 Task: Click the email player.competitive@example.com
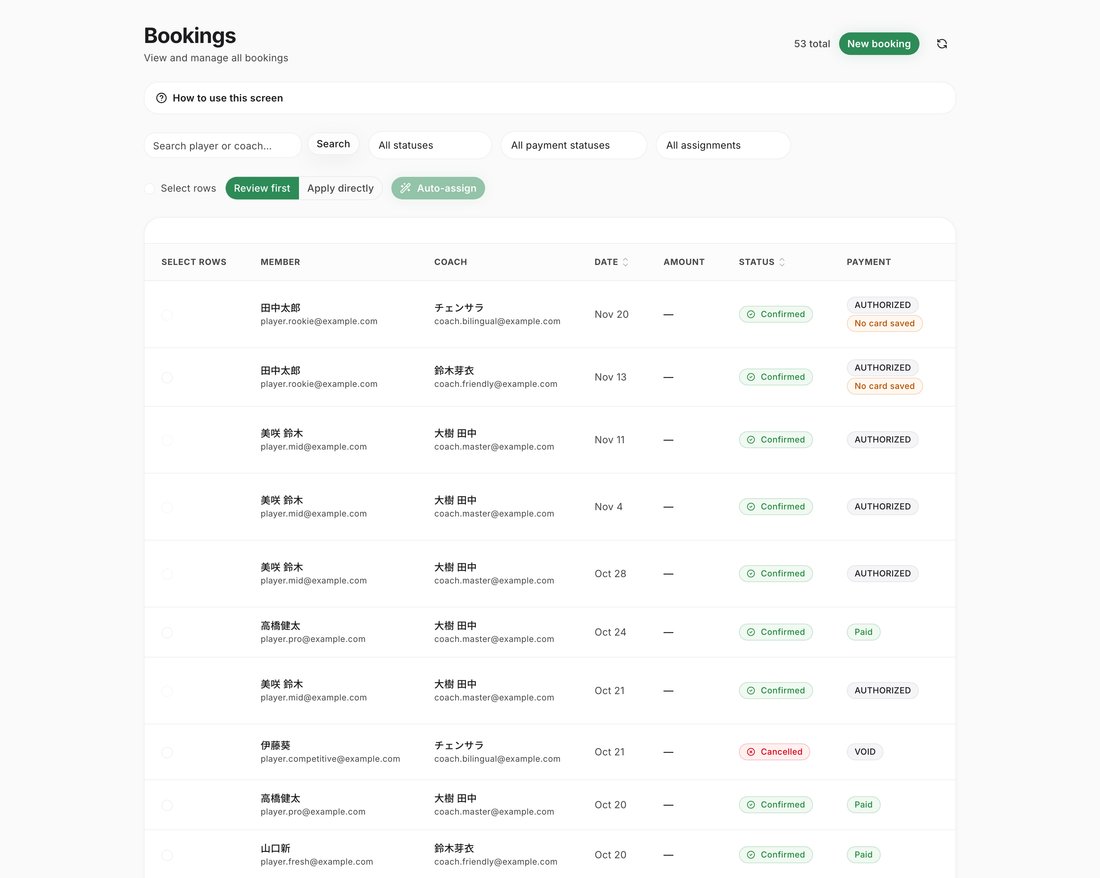(x=330, y=759)
